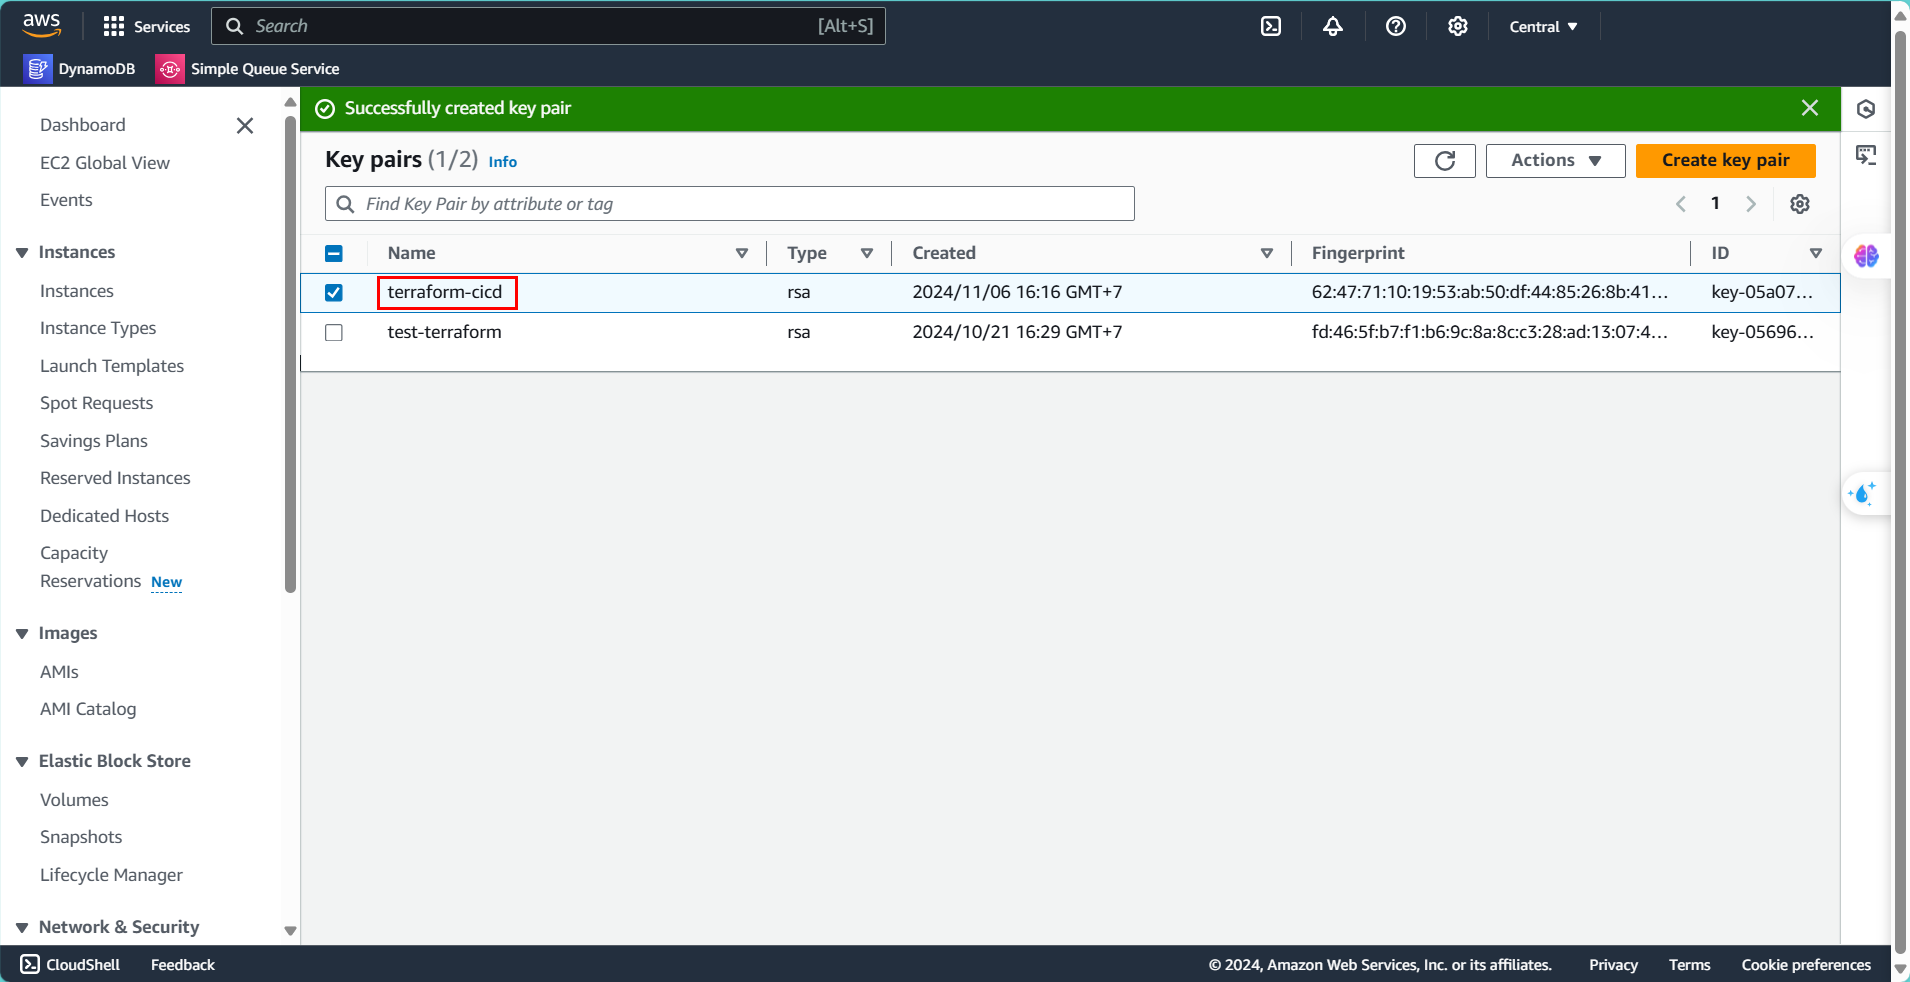
Task: Open the console settings gear in the top bar
Action: coord(1458,27)
